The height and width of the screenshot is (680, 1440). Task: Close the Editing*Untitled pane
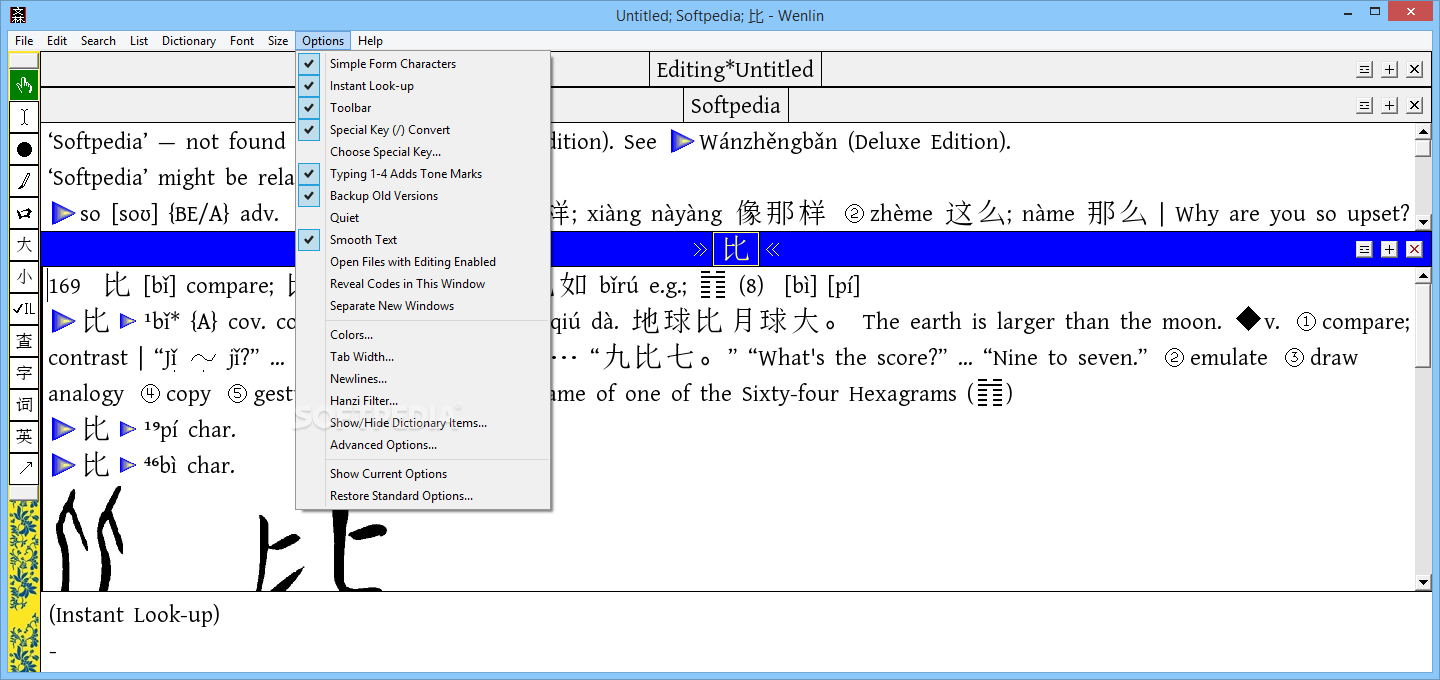(1414, 69)
